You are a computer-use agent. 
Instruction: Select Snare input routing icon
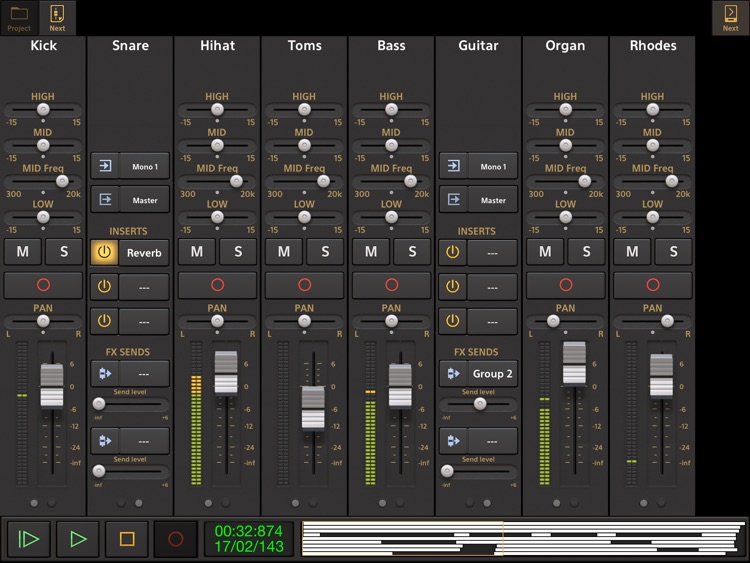tap(105, 166)
